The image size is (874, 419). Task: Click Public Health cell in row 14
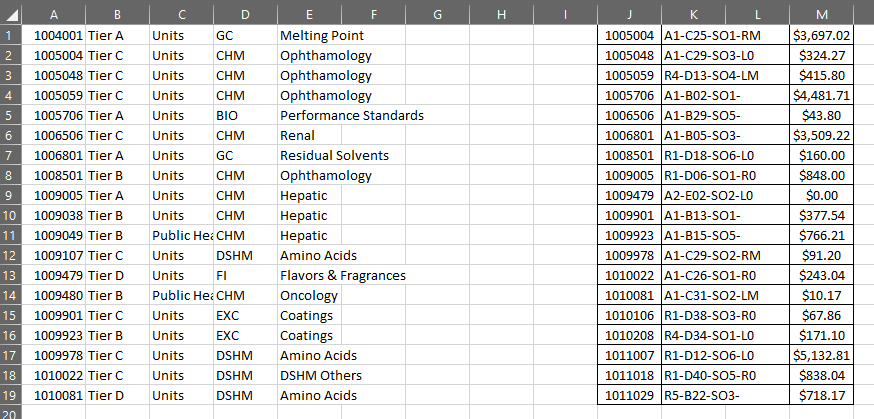point(182,295)
